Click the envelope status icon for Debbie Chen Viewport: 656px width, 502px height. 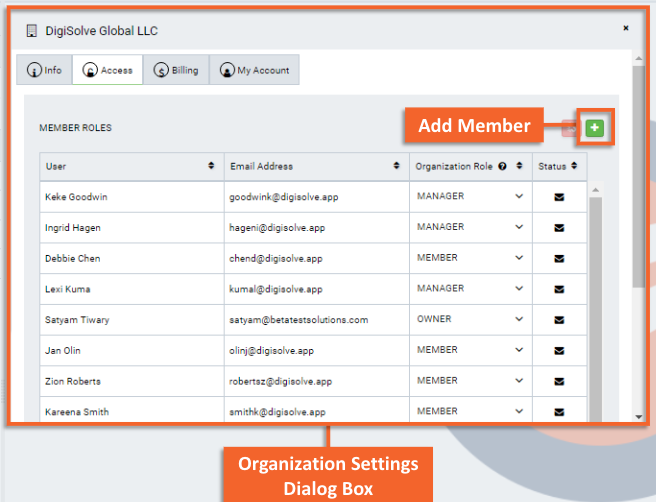559,259
